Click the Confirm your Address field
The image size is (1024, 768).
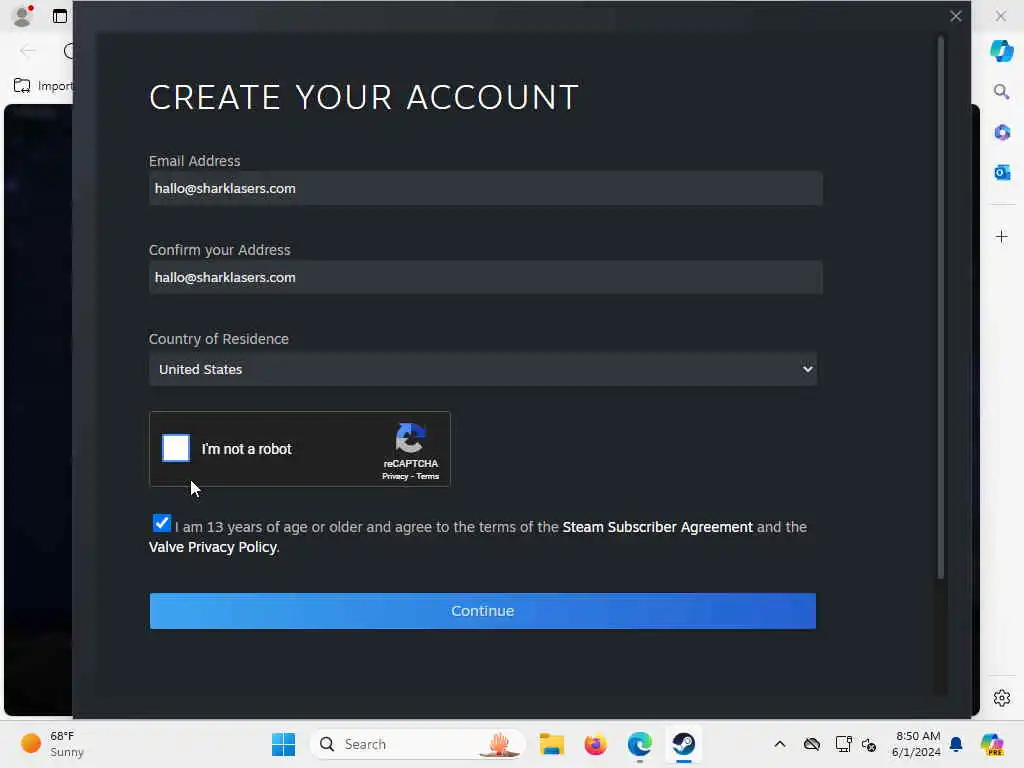[x=485, y=278]
